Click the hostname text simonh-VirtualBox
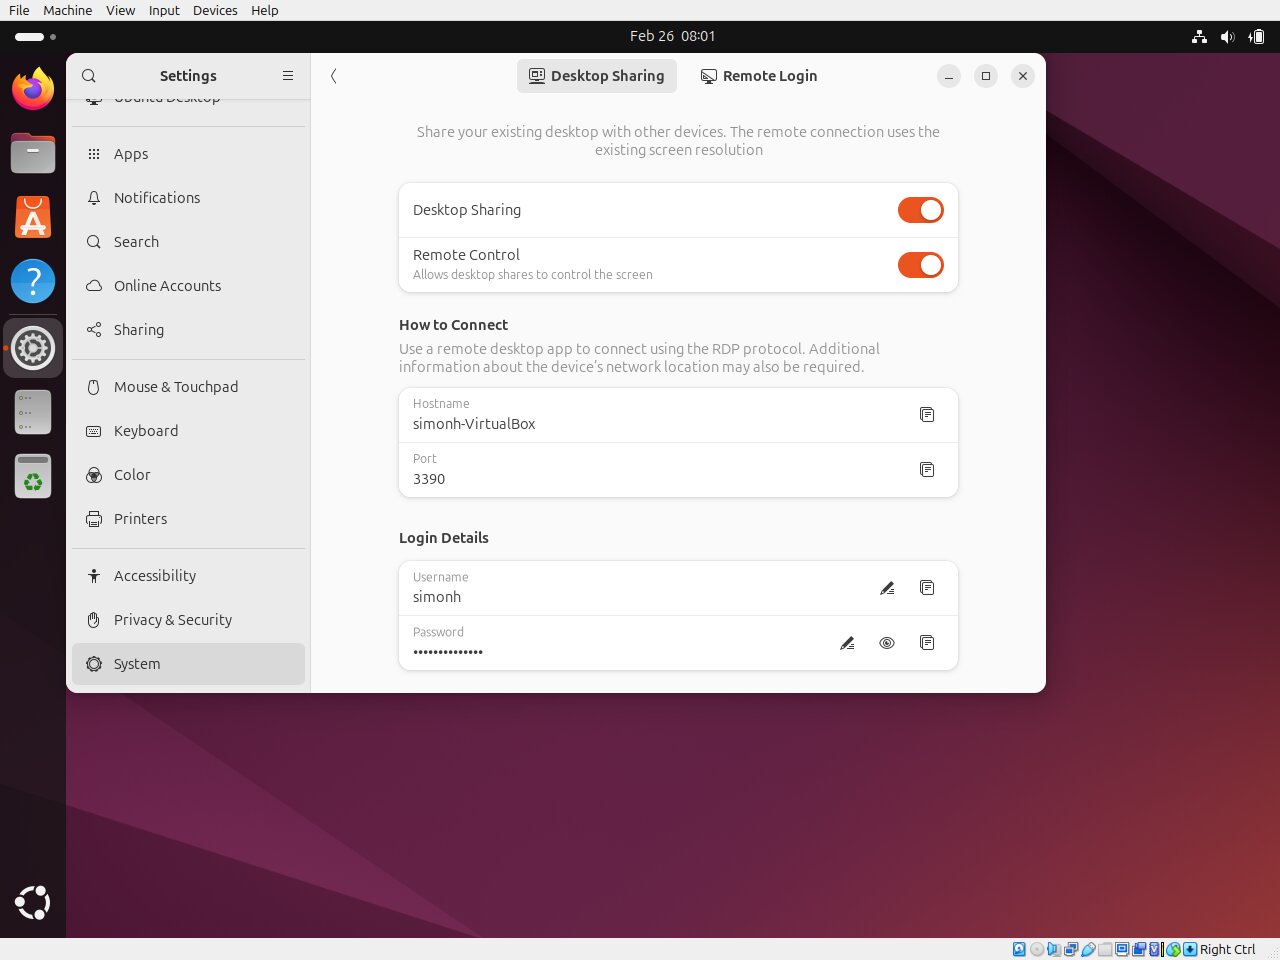The width and height of the screenshot is (1280, 960). tap(474, 424)
